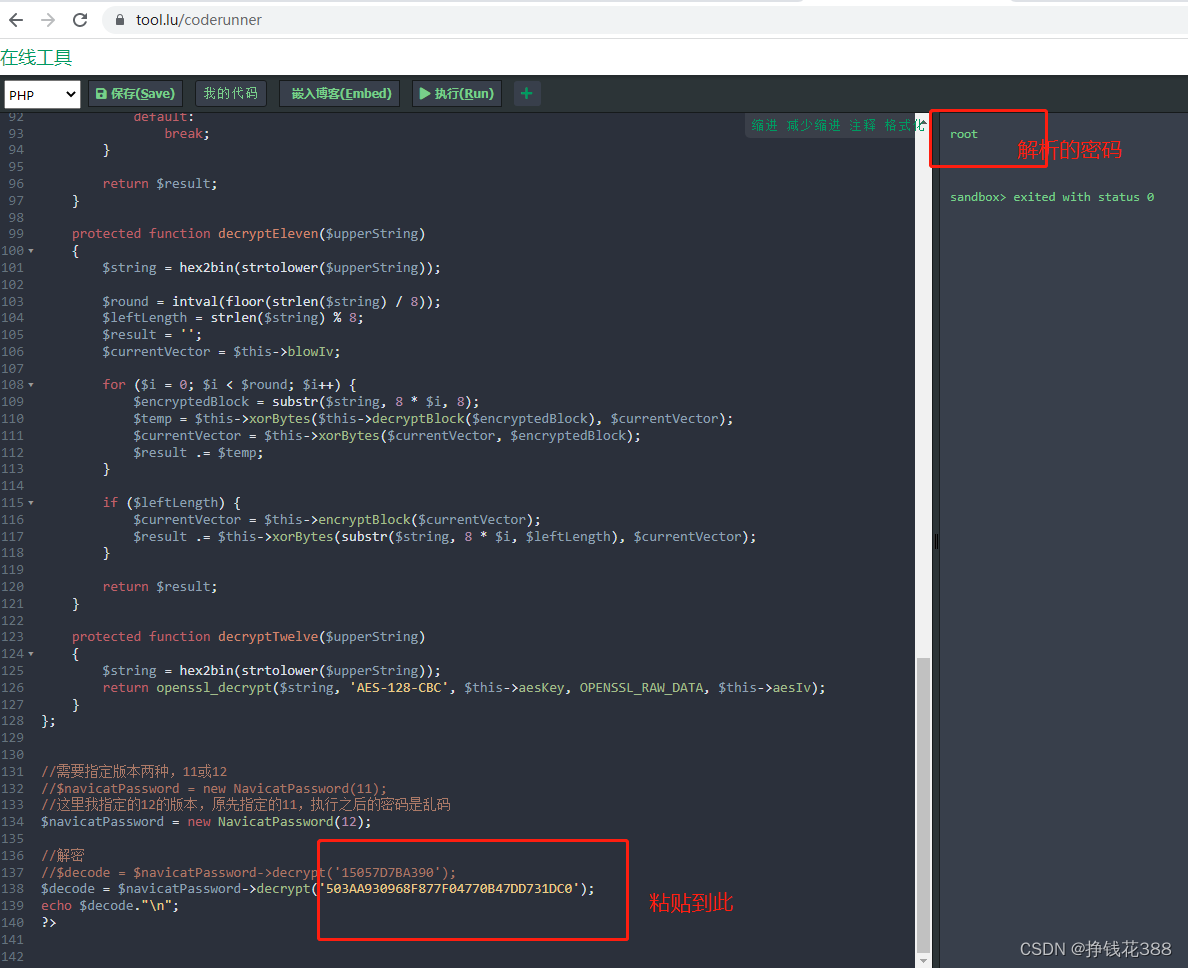Screen dimensions: 1188x968
Task: Run the code with 执行(Run)
Action: click(x=457, y=93)
